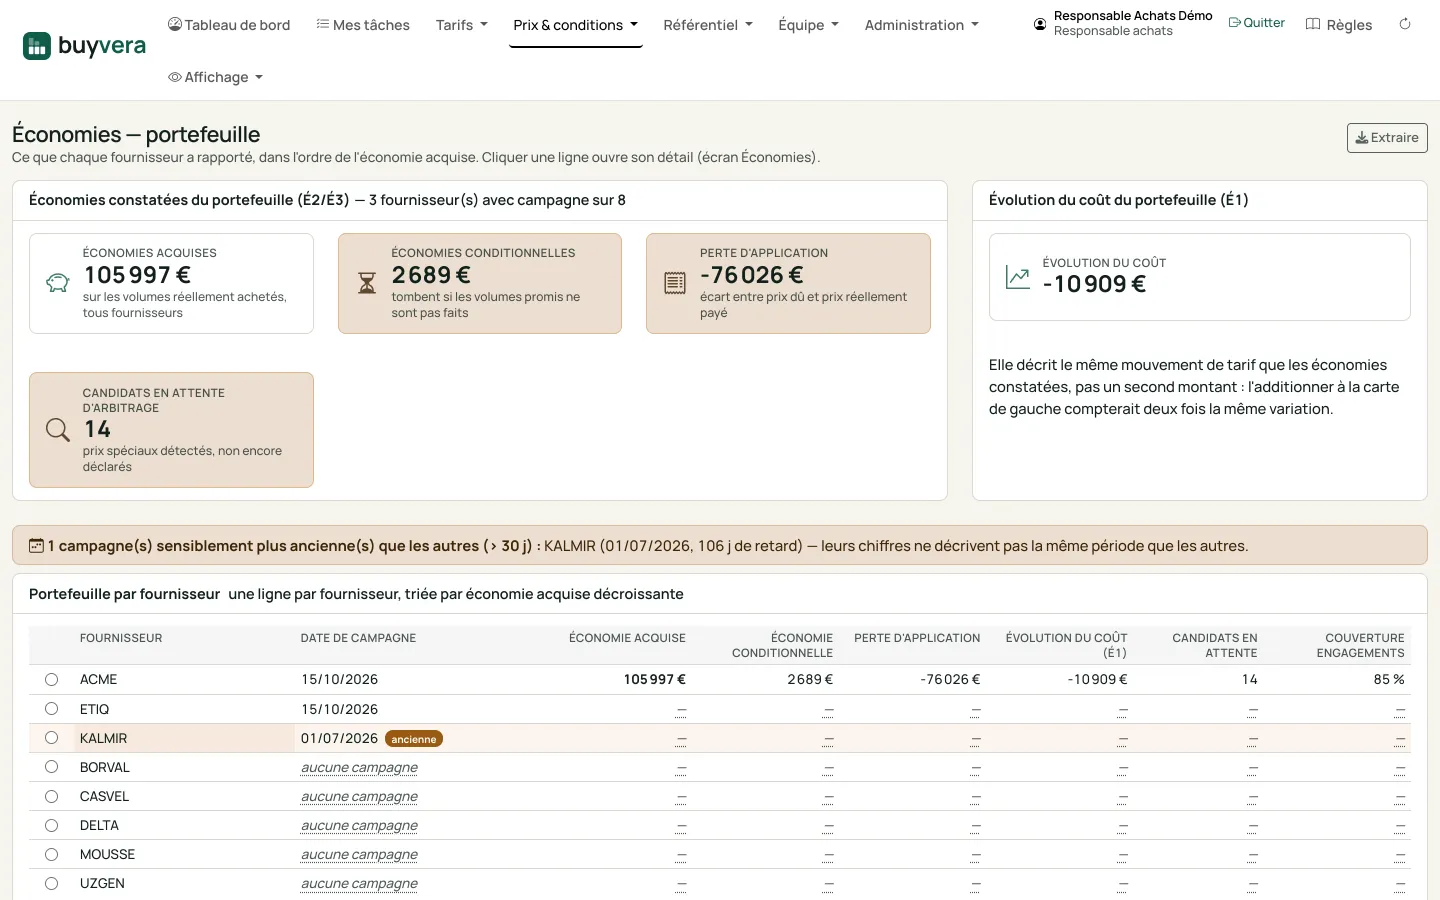Select the KALMIR row radio button
Viewport: 1440px width, 900px height.
point(51,738)
